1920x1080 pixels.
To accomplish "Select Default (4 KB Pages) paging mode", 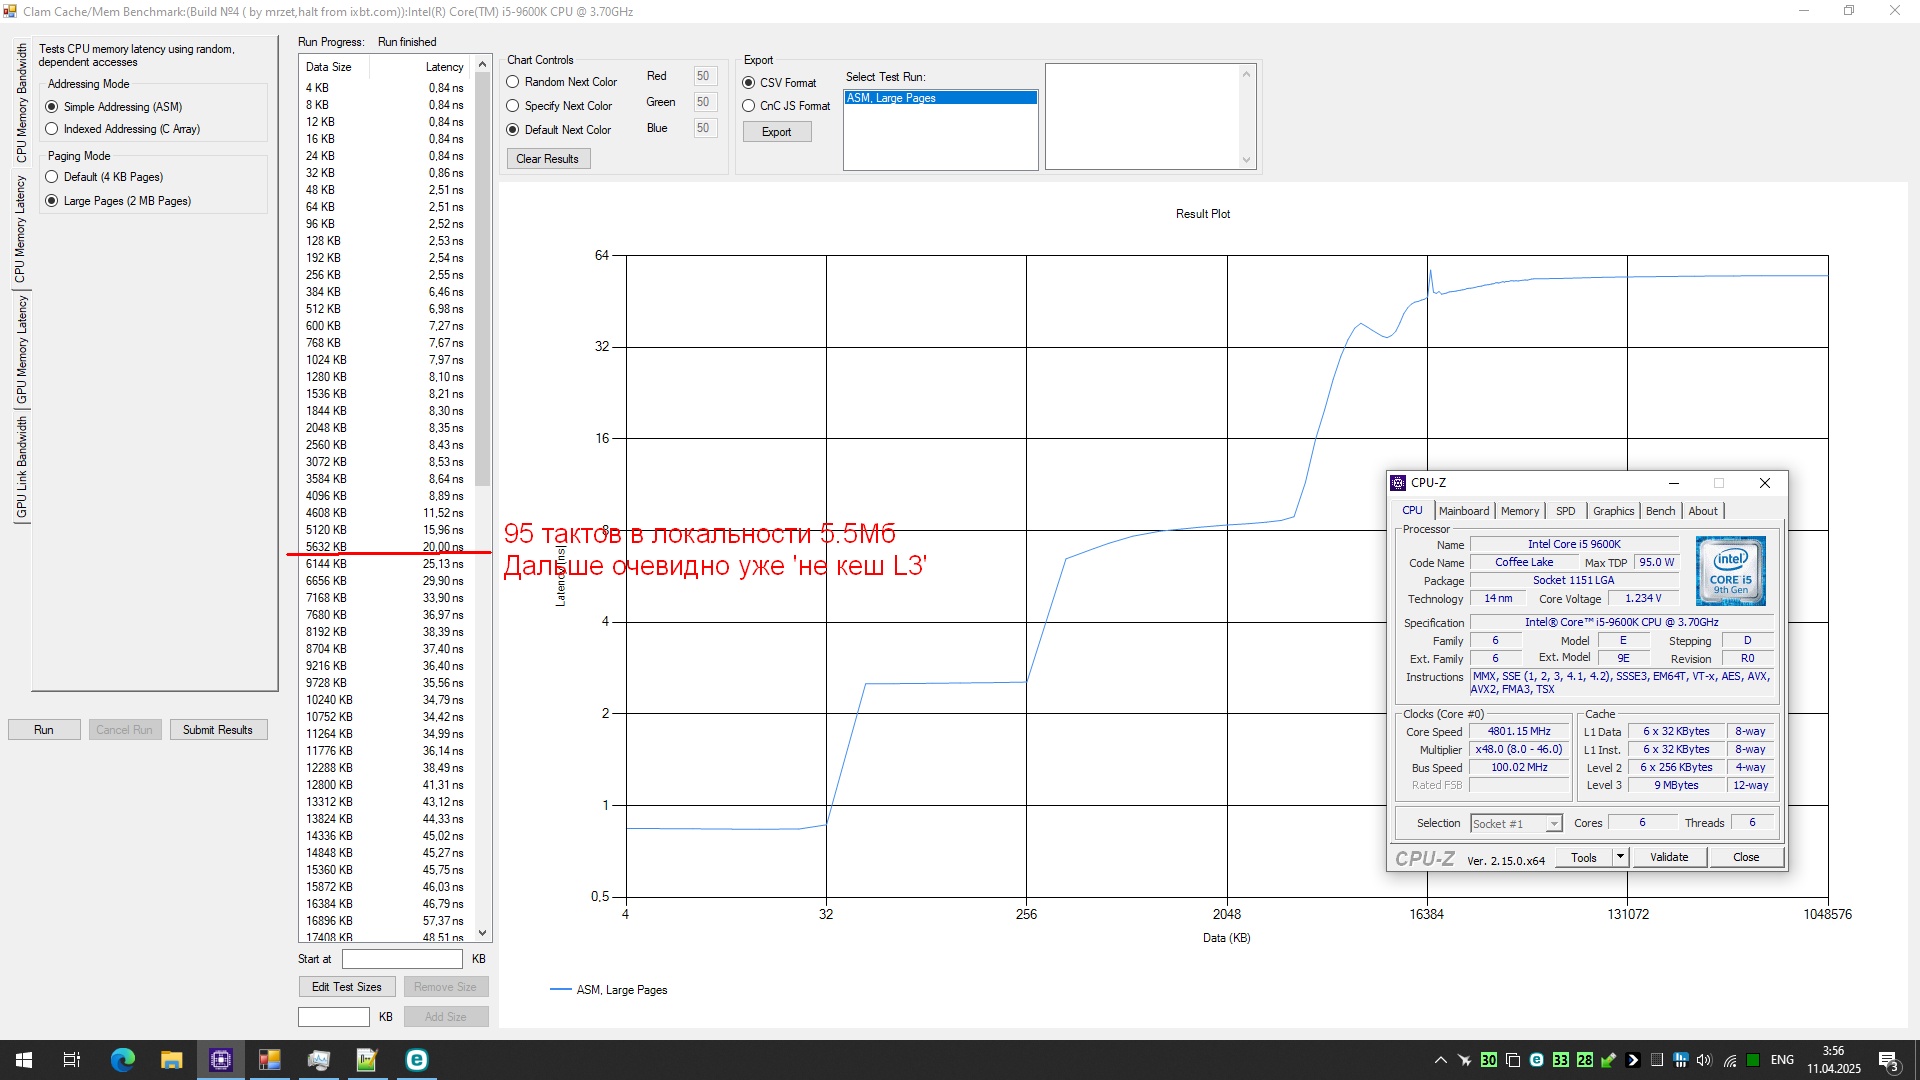I will click(x=52, y=177).
